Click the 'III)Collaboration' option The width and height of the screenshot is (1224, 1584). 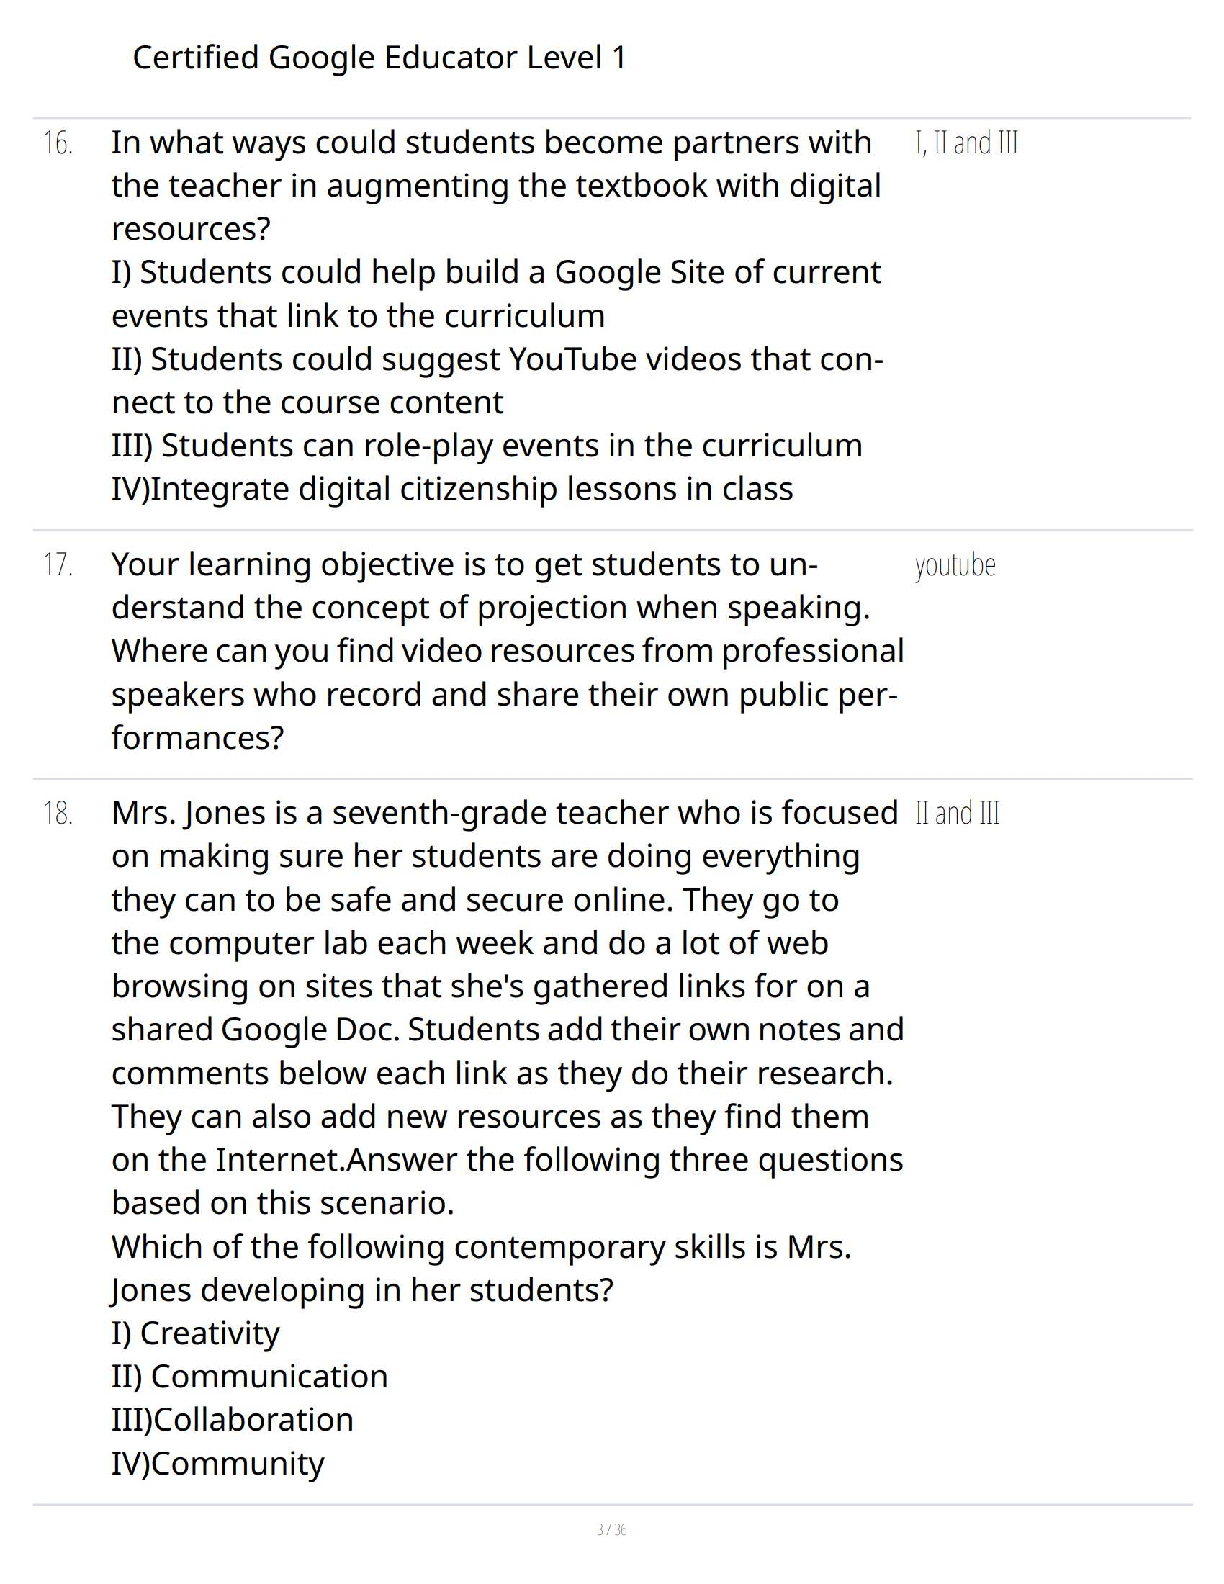(x=232, y=1419)
